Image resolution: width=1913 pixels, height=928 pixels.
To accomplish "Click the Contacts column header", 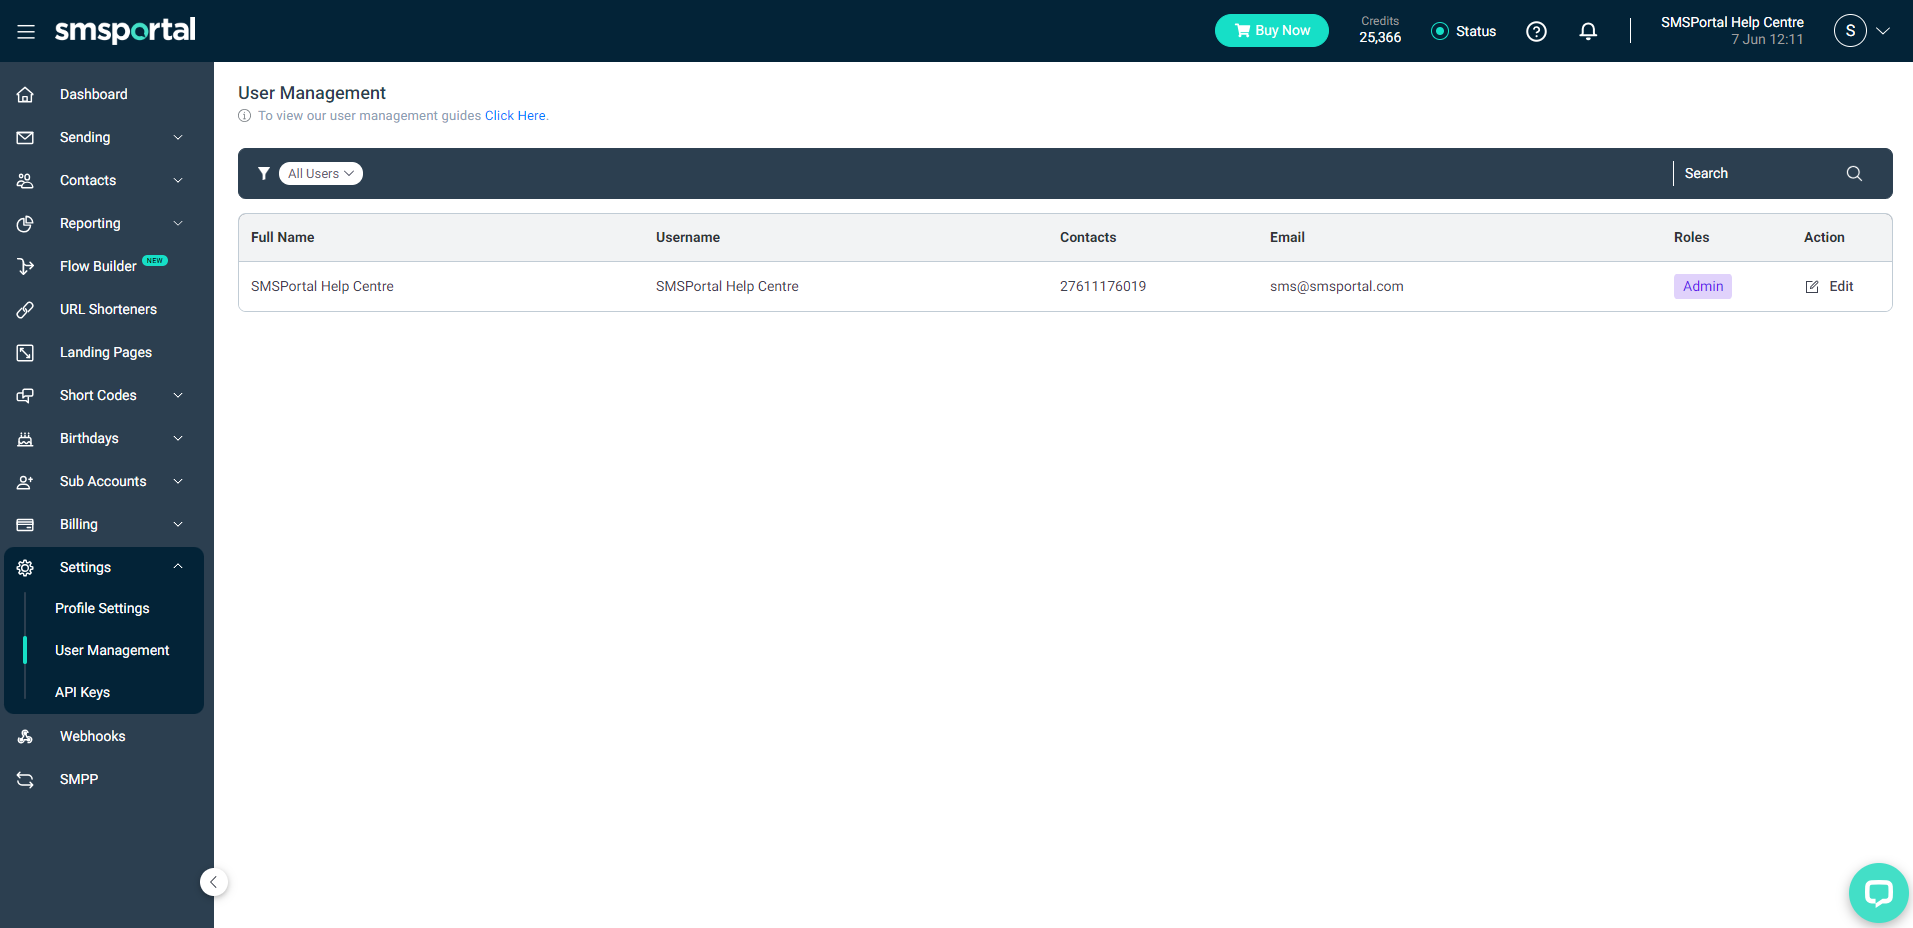I will pyautogui.click(x=1088, y=237).
